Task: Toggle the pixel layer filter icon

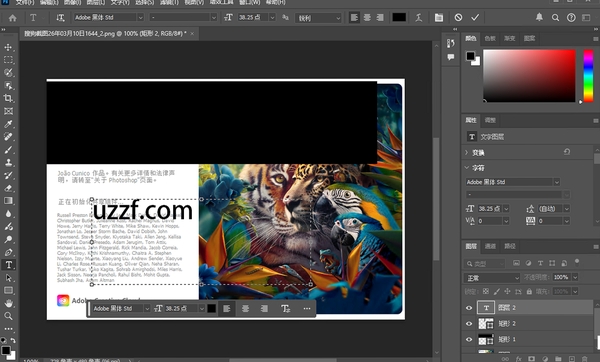Action: click(517, 263)
